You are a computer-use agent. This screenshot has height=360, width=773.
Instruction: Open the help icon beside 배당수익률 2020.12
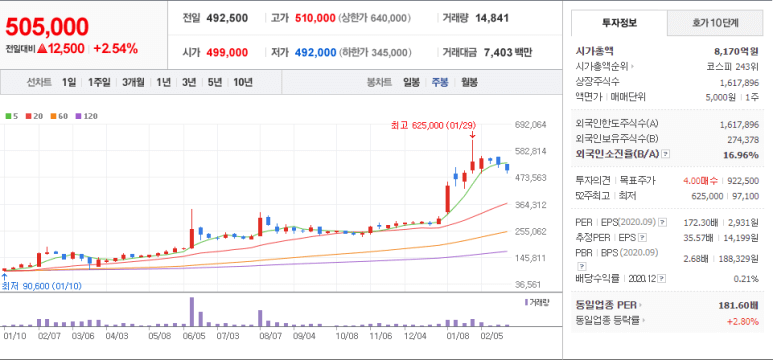662,279
